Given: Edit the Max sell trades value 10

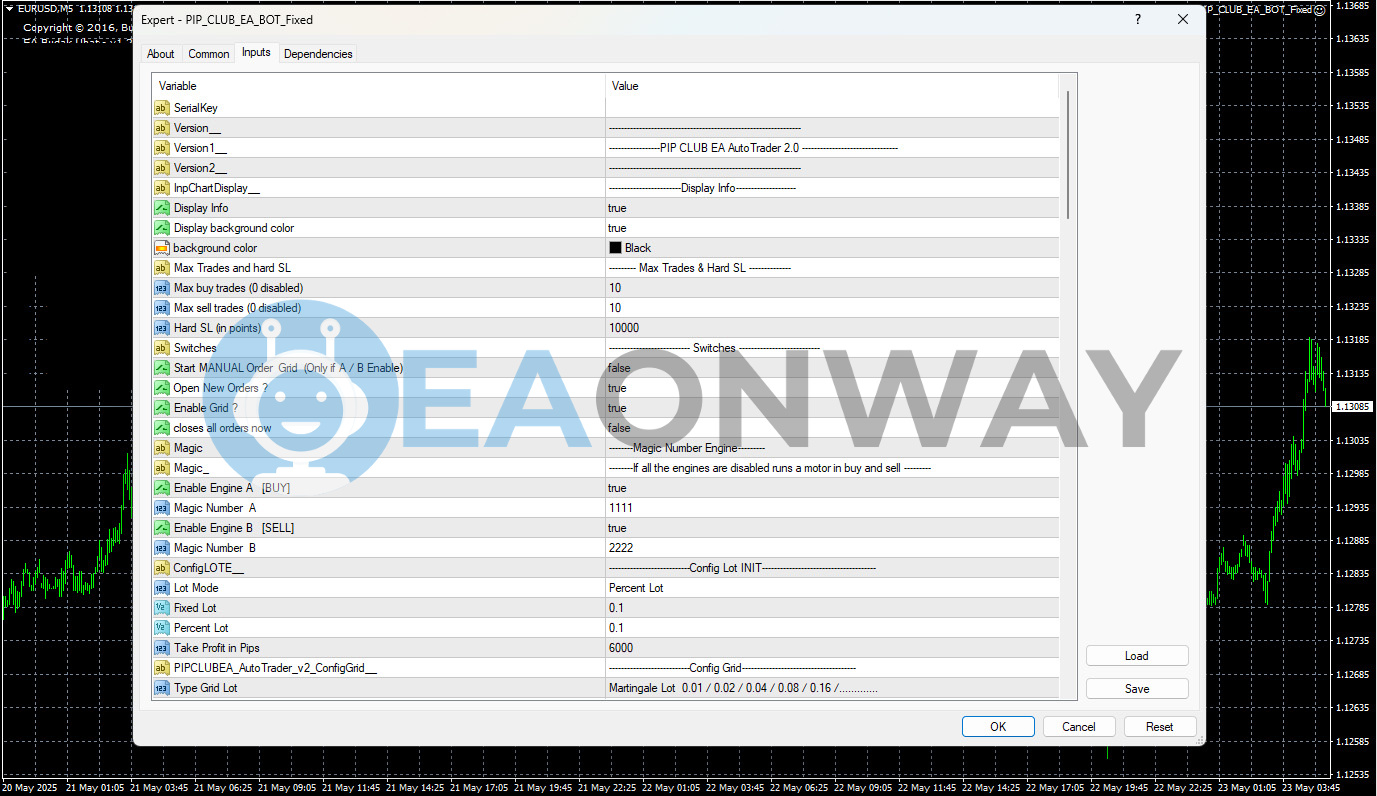Looking at the screenshot, I should point(832,308).
